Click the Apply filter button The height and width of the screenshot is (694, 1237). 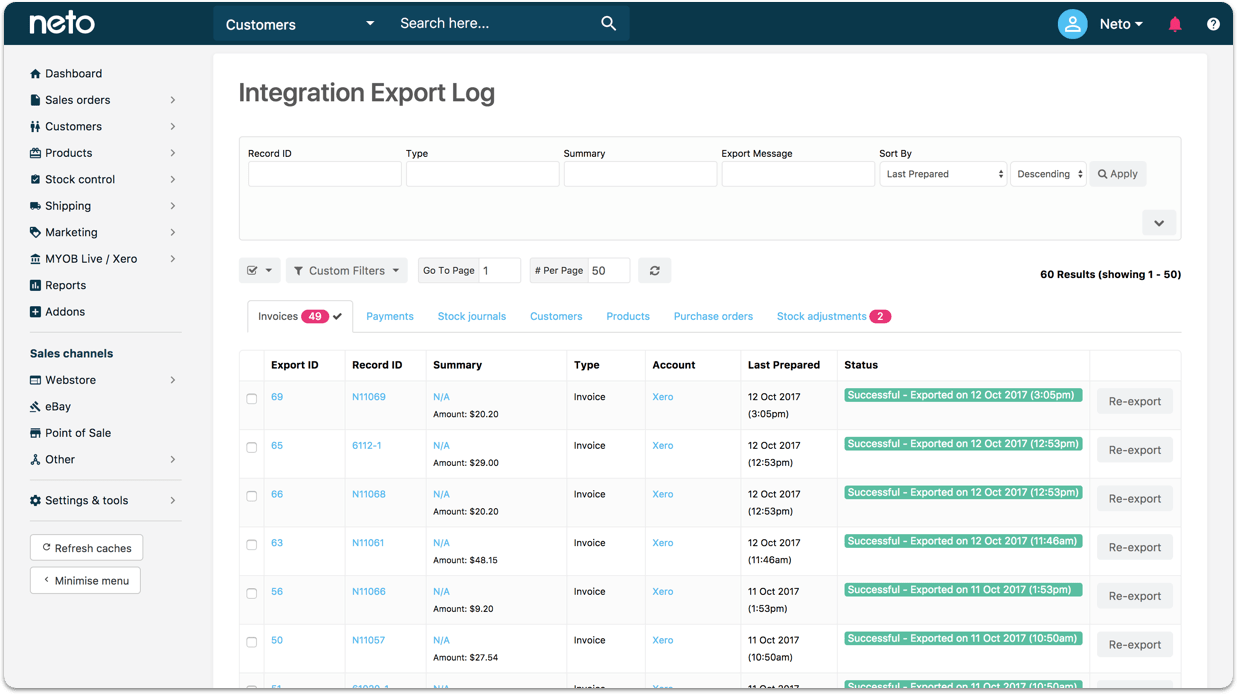[1118, 174]
